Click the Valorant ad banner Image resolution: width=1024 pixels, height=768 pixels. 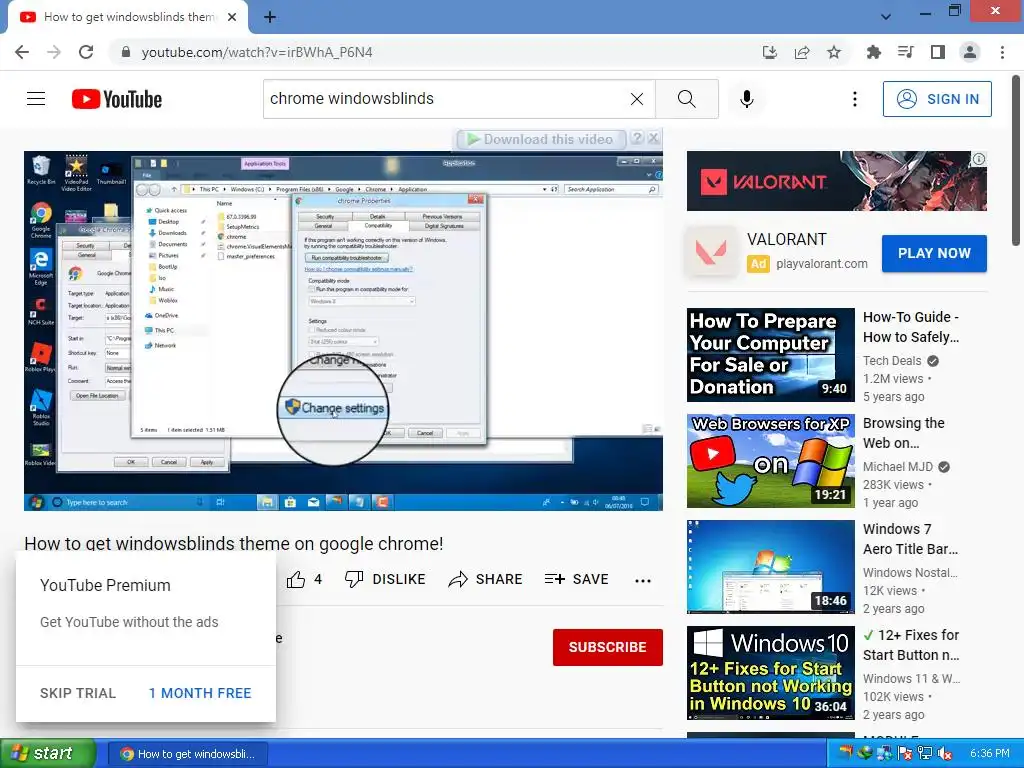(x=837, y=181)
